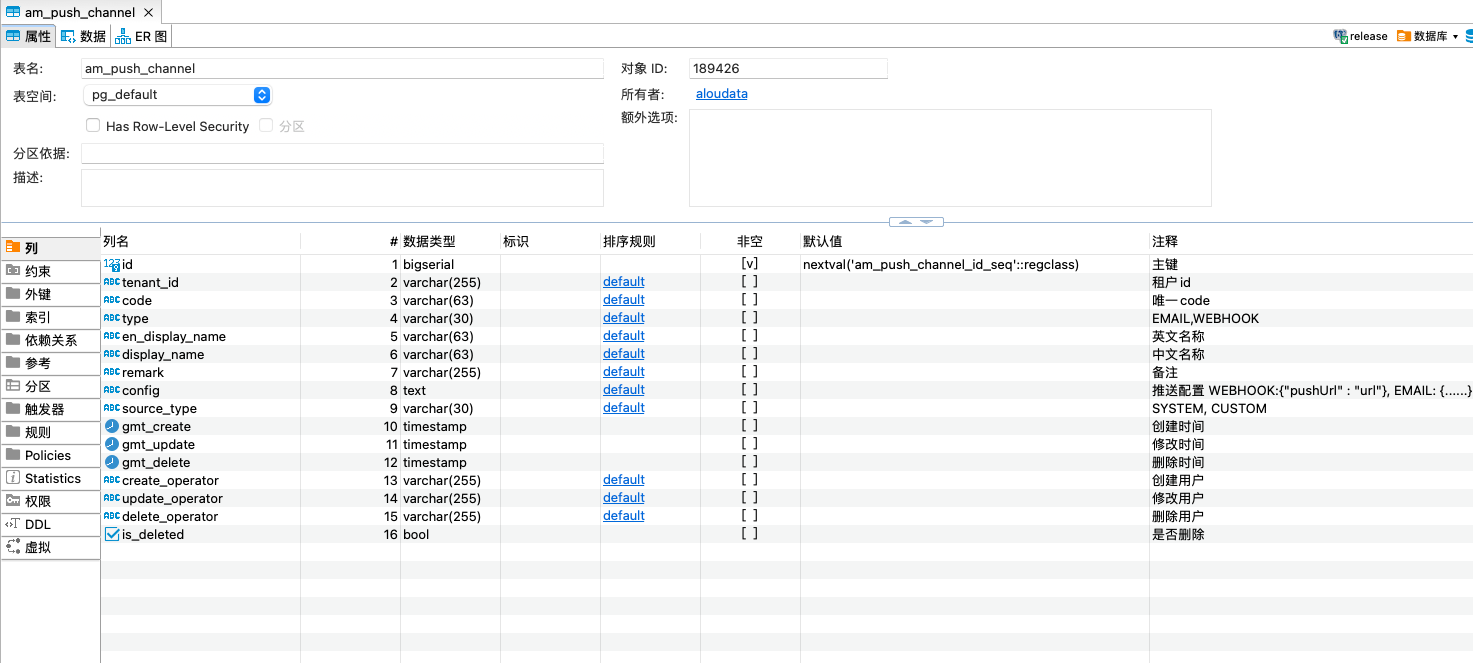Click the clock icon beside gmt_create

[112, 427]
